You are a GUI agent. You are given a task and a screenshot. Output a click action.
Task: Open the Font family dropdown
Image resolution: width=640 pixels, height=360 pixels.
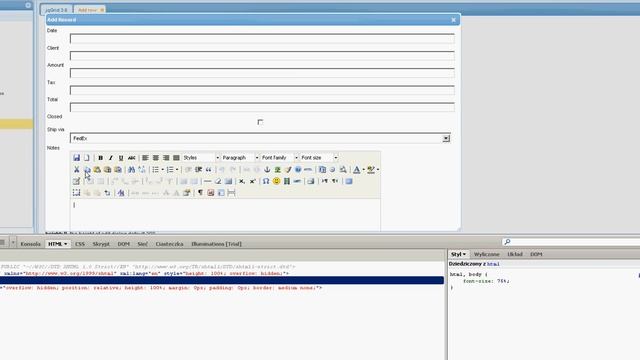tap(280, 158)
